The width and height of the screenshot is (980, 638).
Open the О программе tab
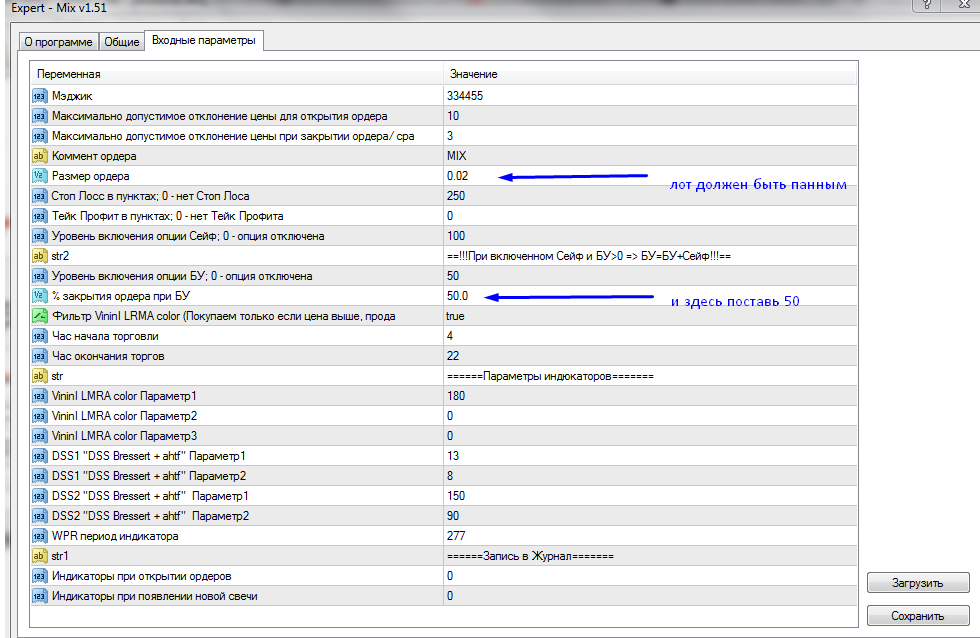58,42
